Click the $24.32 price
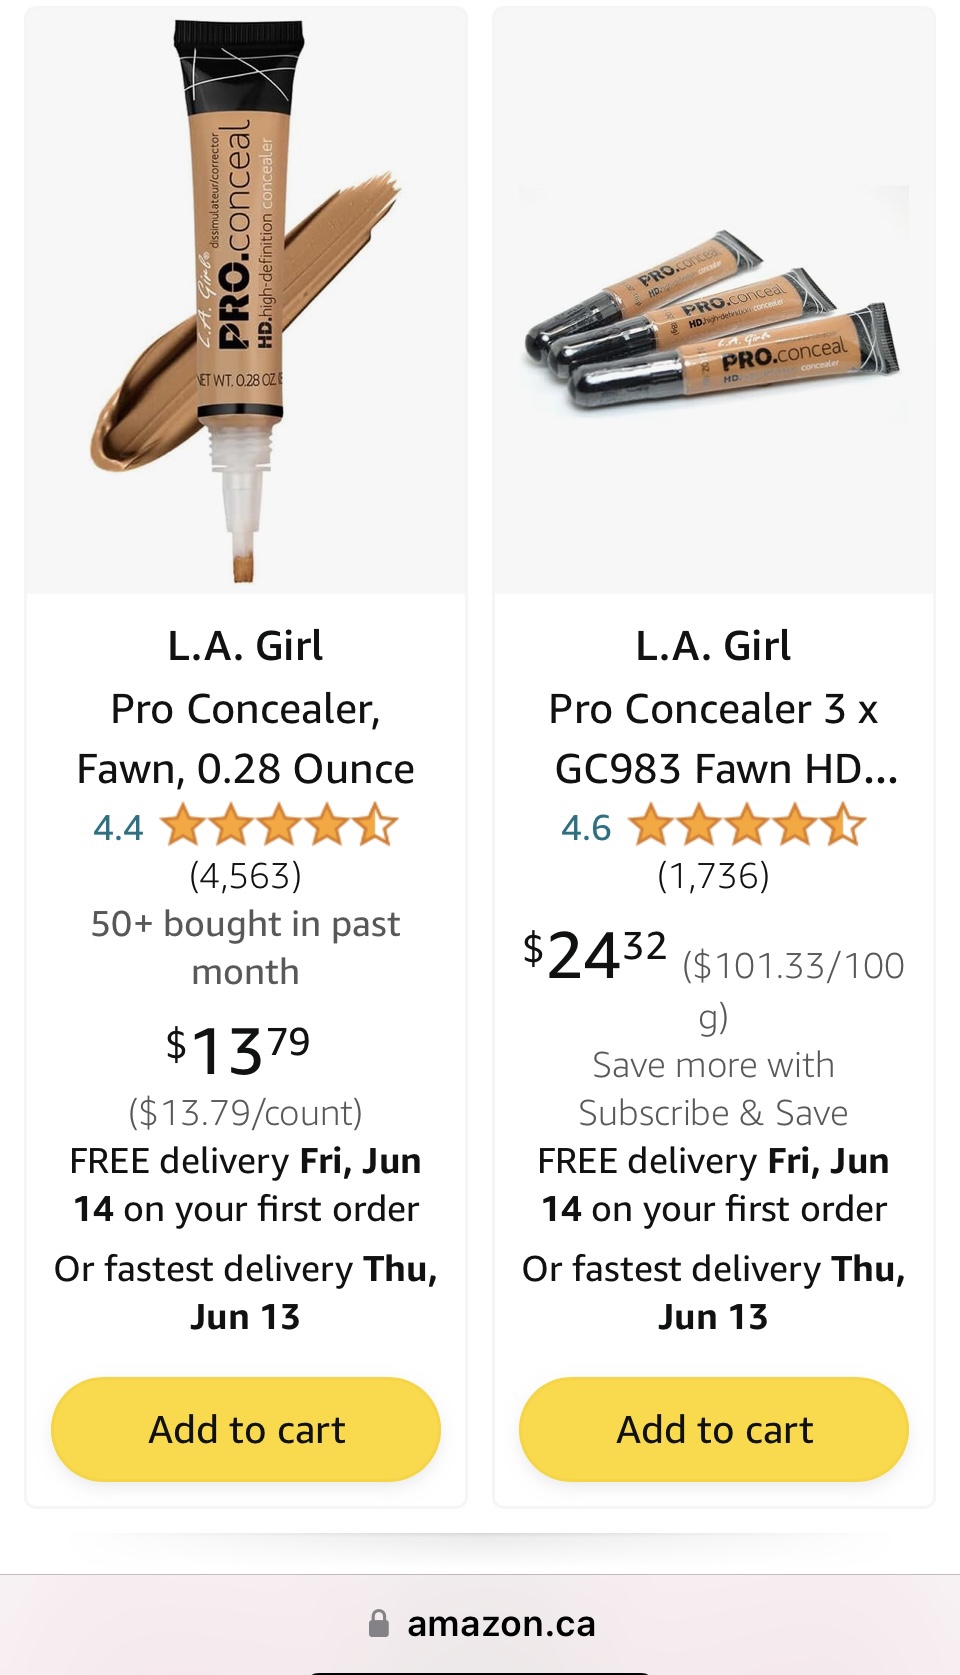The image size is (960, 1675). point(595,954)
